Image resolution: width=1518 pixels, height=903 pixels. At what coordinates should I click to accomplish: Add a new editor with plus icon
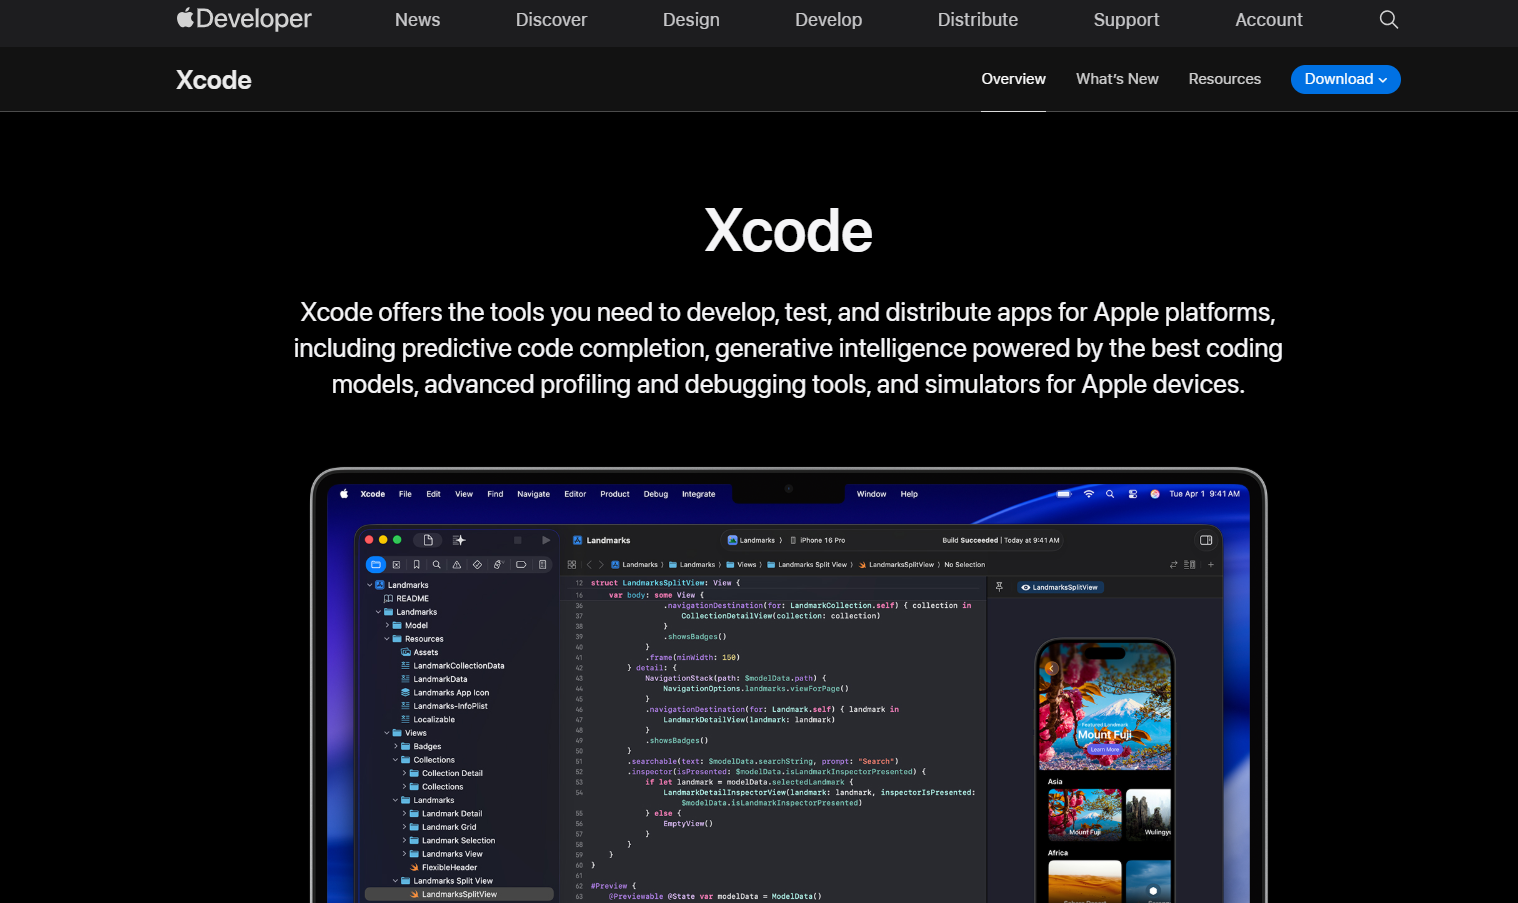pos(1211,565)
